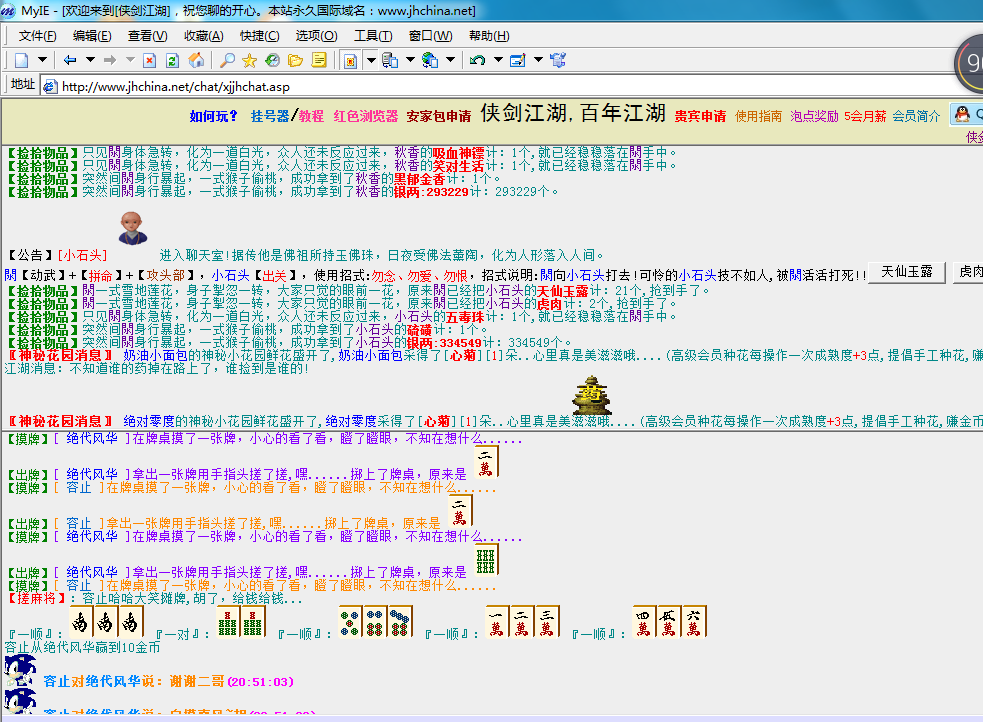The height and width of the screenshot is (722, 983).
Task: Open the 查看(V) menu
Action: pos(148,36)
